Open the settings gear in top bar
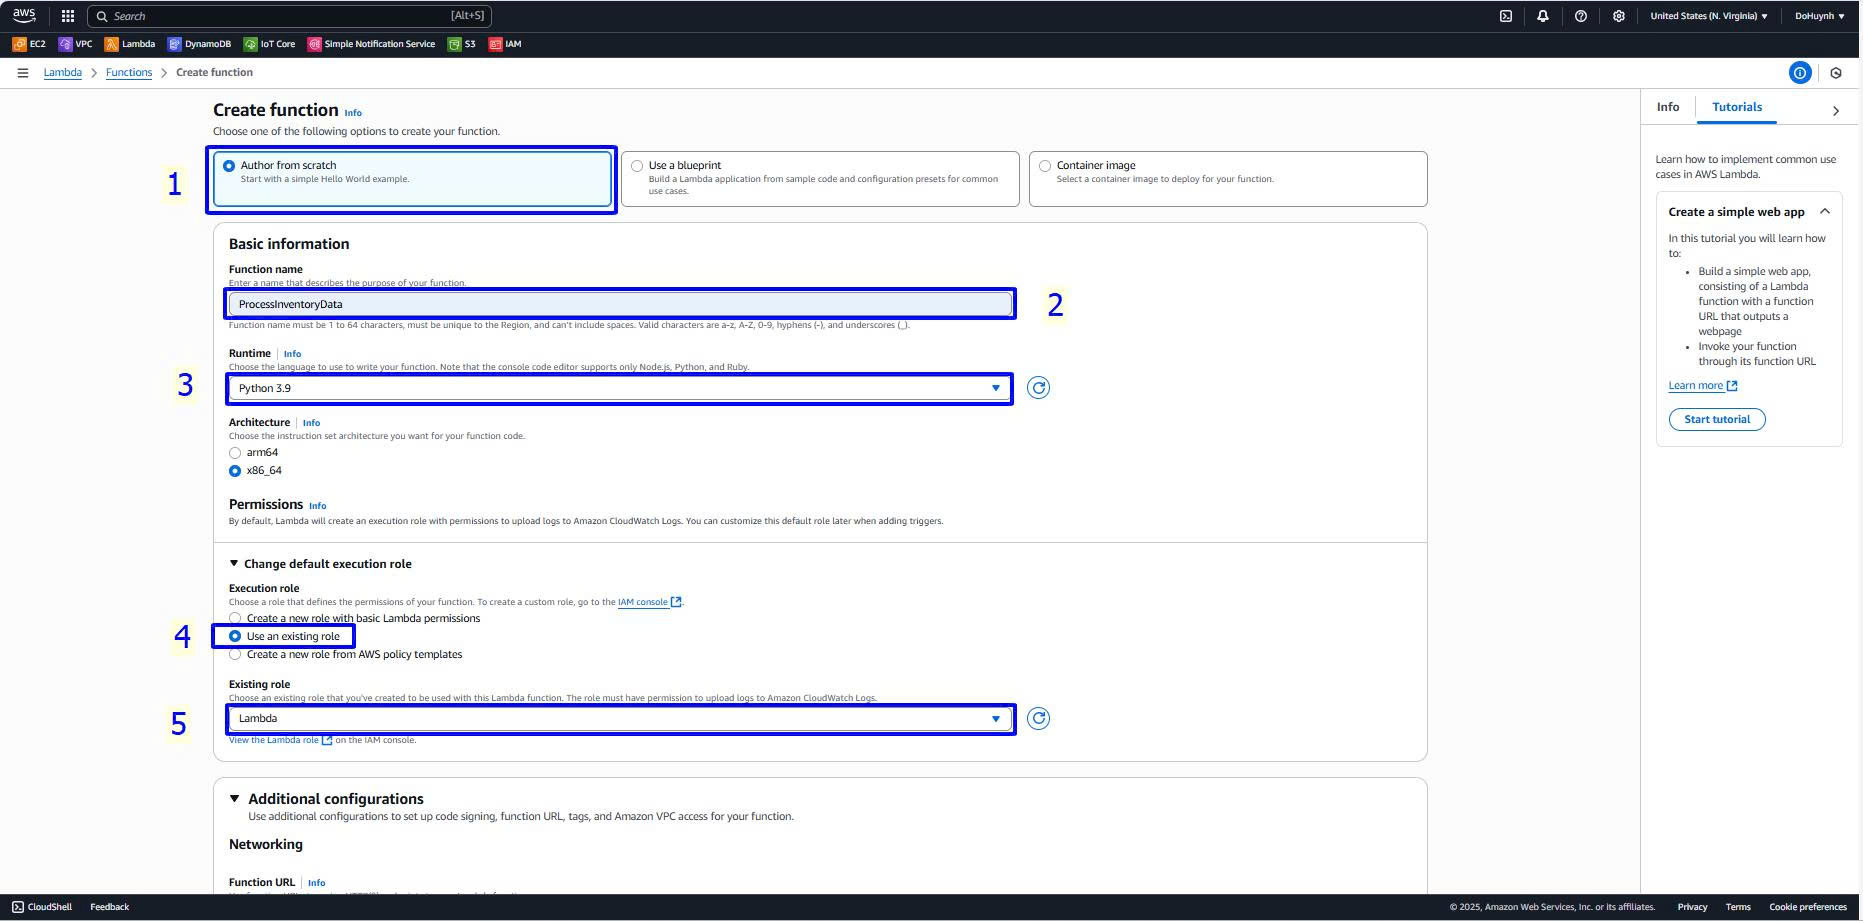Screen dimensions: 1863x921 pyautogui.click(x=1618, y=16)
